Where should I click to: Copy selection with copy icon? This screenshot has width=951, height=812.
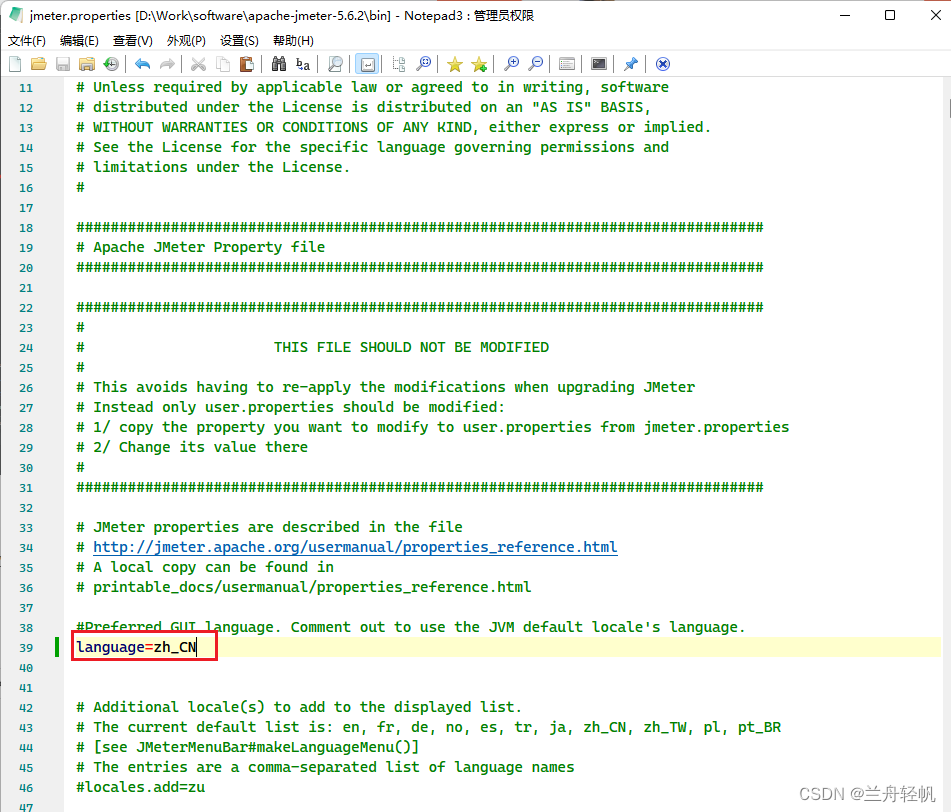(x=223, y=64)
